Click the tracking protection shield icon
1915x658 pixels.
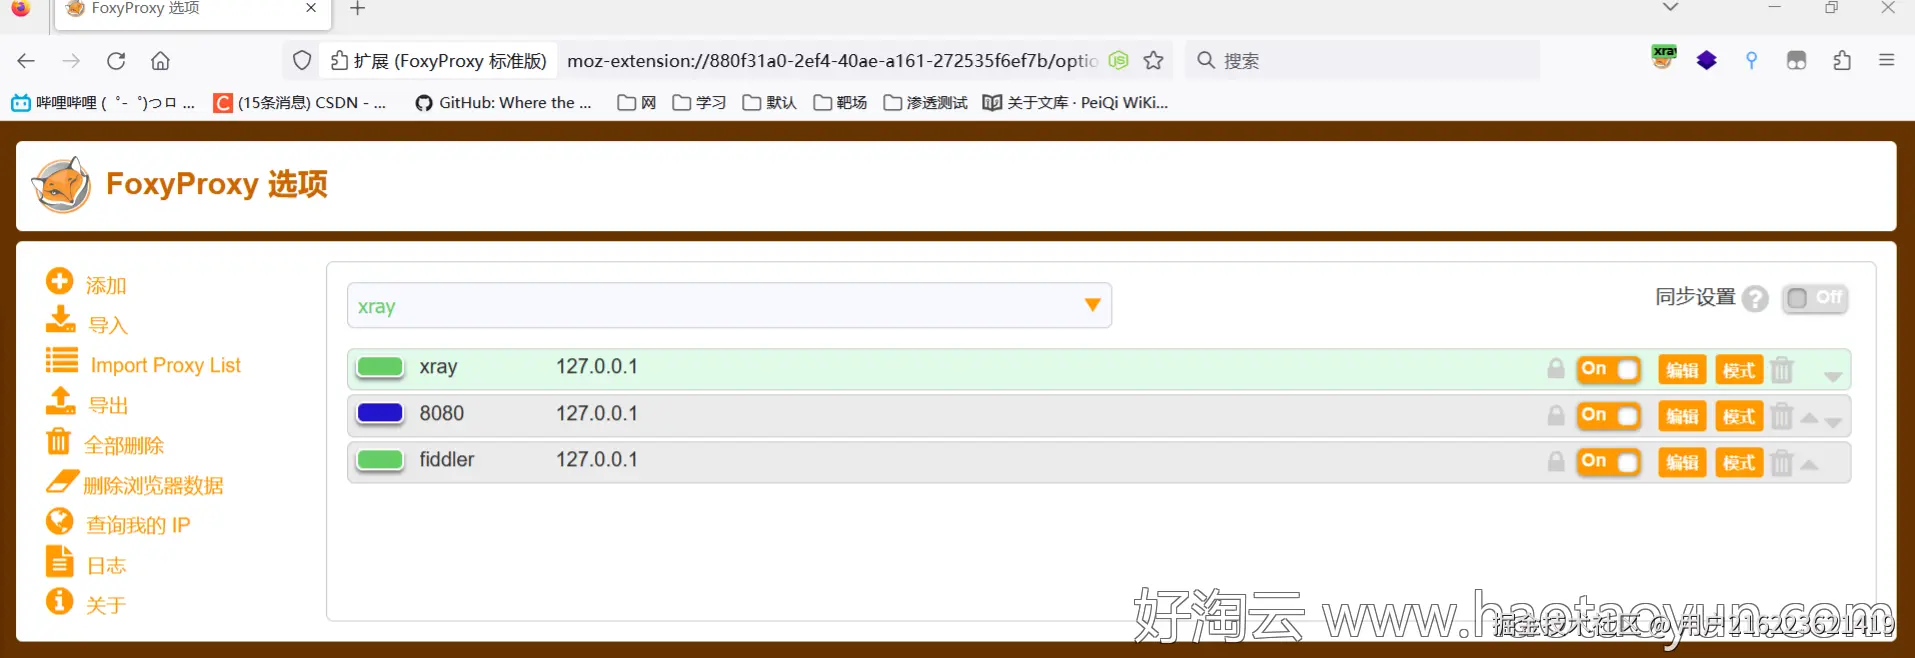[302, 61]
